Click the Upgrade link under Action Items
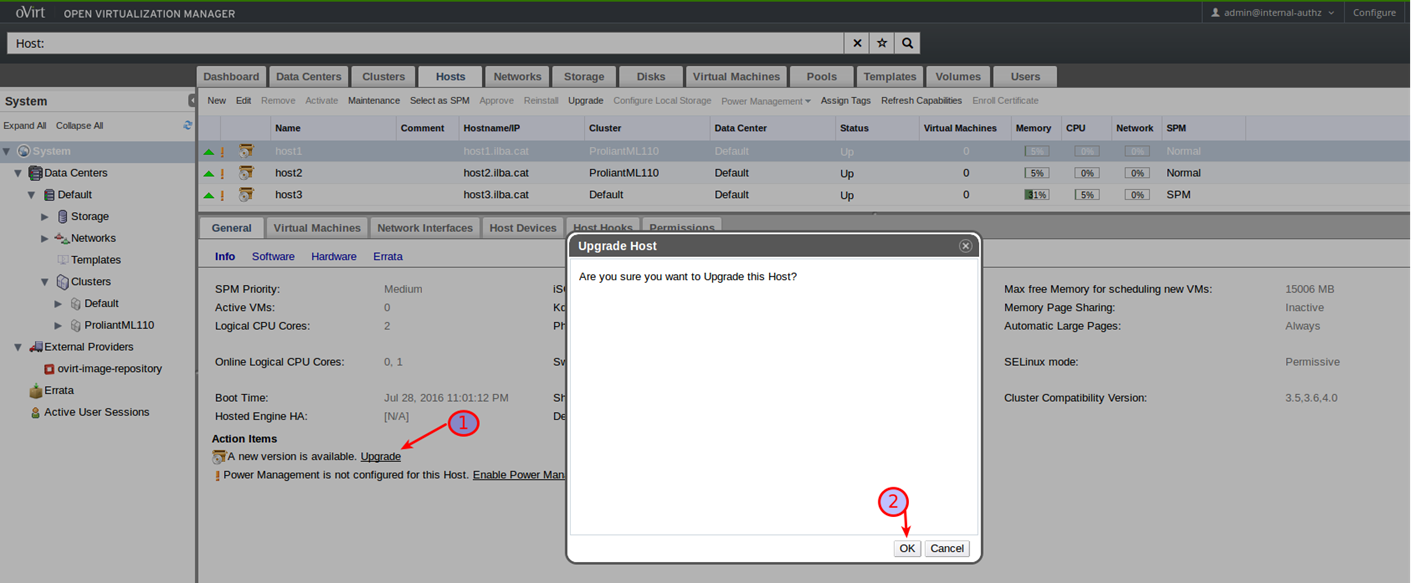The width and height of the screenshot is (1411, 583). click(381, 457)
